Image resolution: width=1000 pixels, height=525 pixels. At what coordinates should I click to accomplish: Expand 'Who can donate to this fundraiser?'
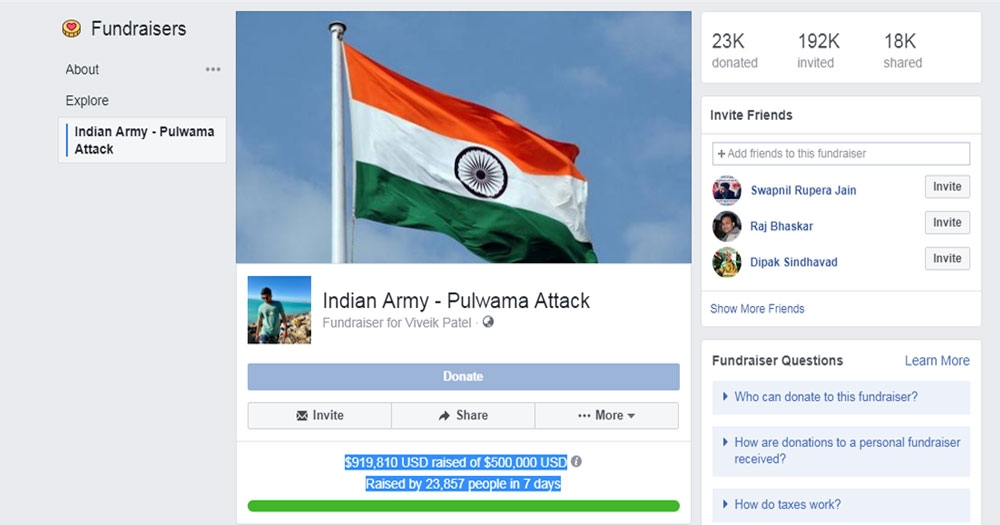click(841, 397)
